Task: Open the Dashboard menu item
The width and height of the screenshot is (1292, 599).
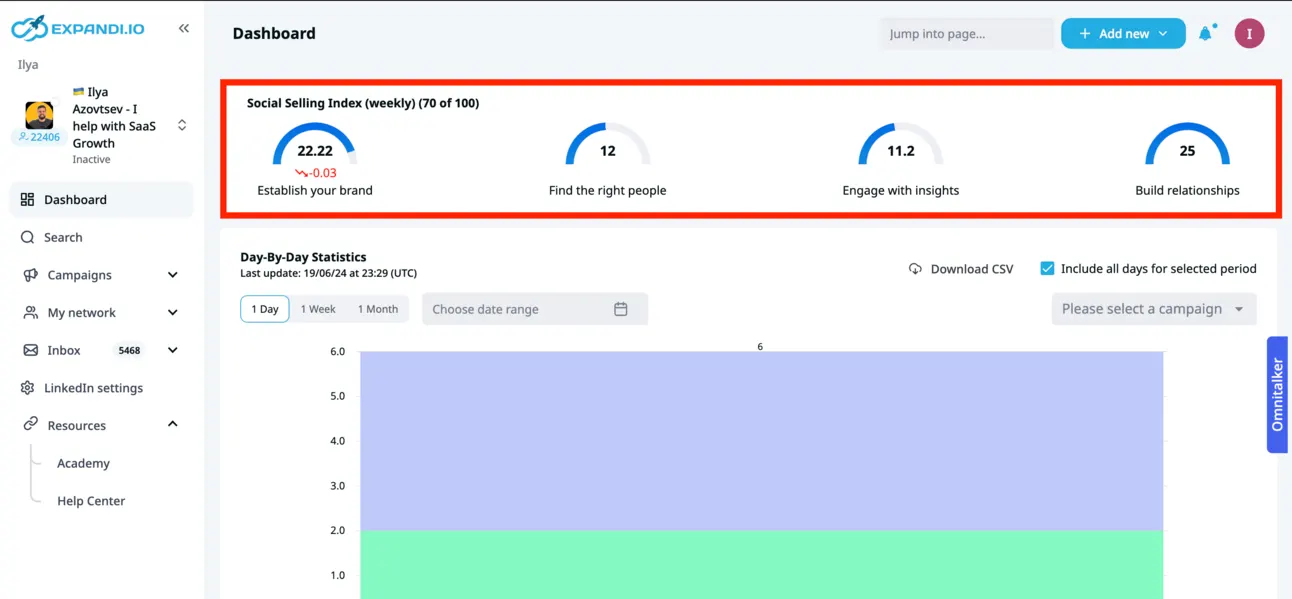Action: [101, 199]
